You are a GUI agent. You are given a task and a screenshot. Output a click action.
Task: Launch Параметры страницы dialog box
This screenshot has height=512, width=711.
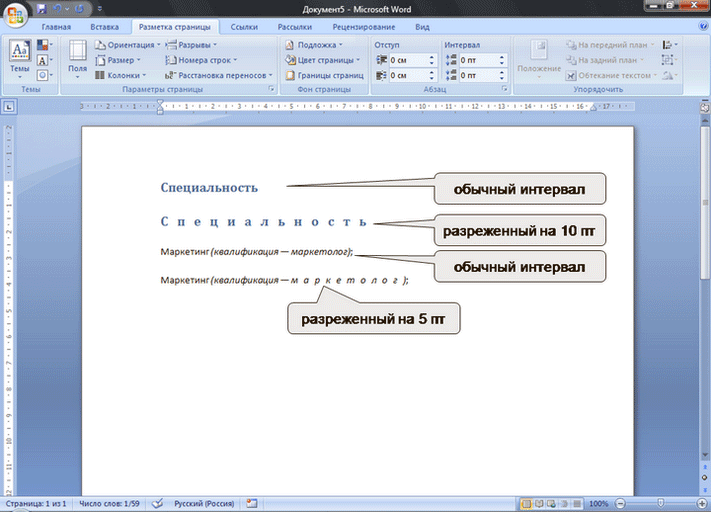[271, 89]
